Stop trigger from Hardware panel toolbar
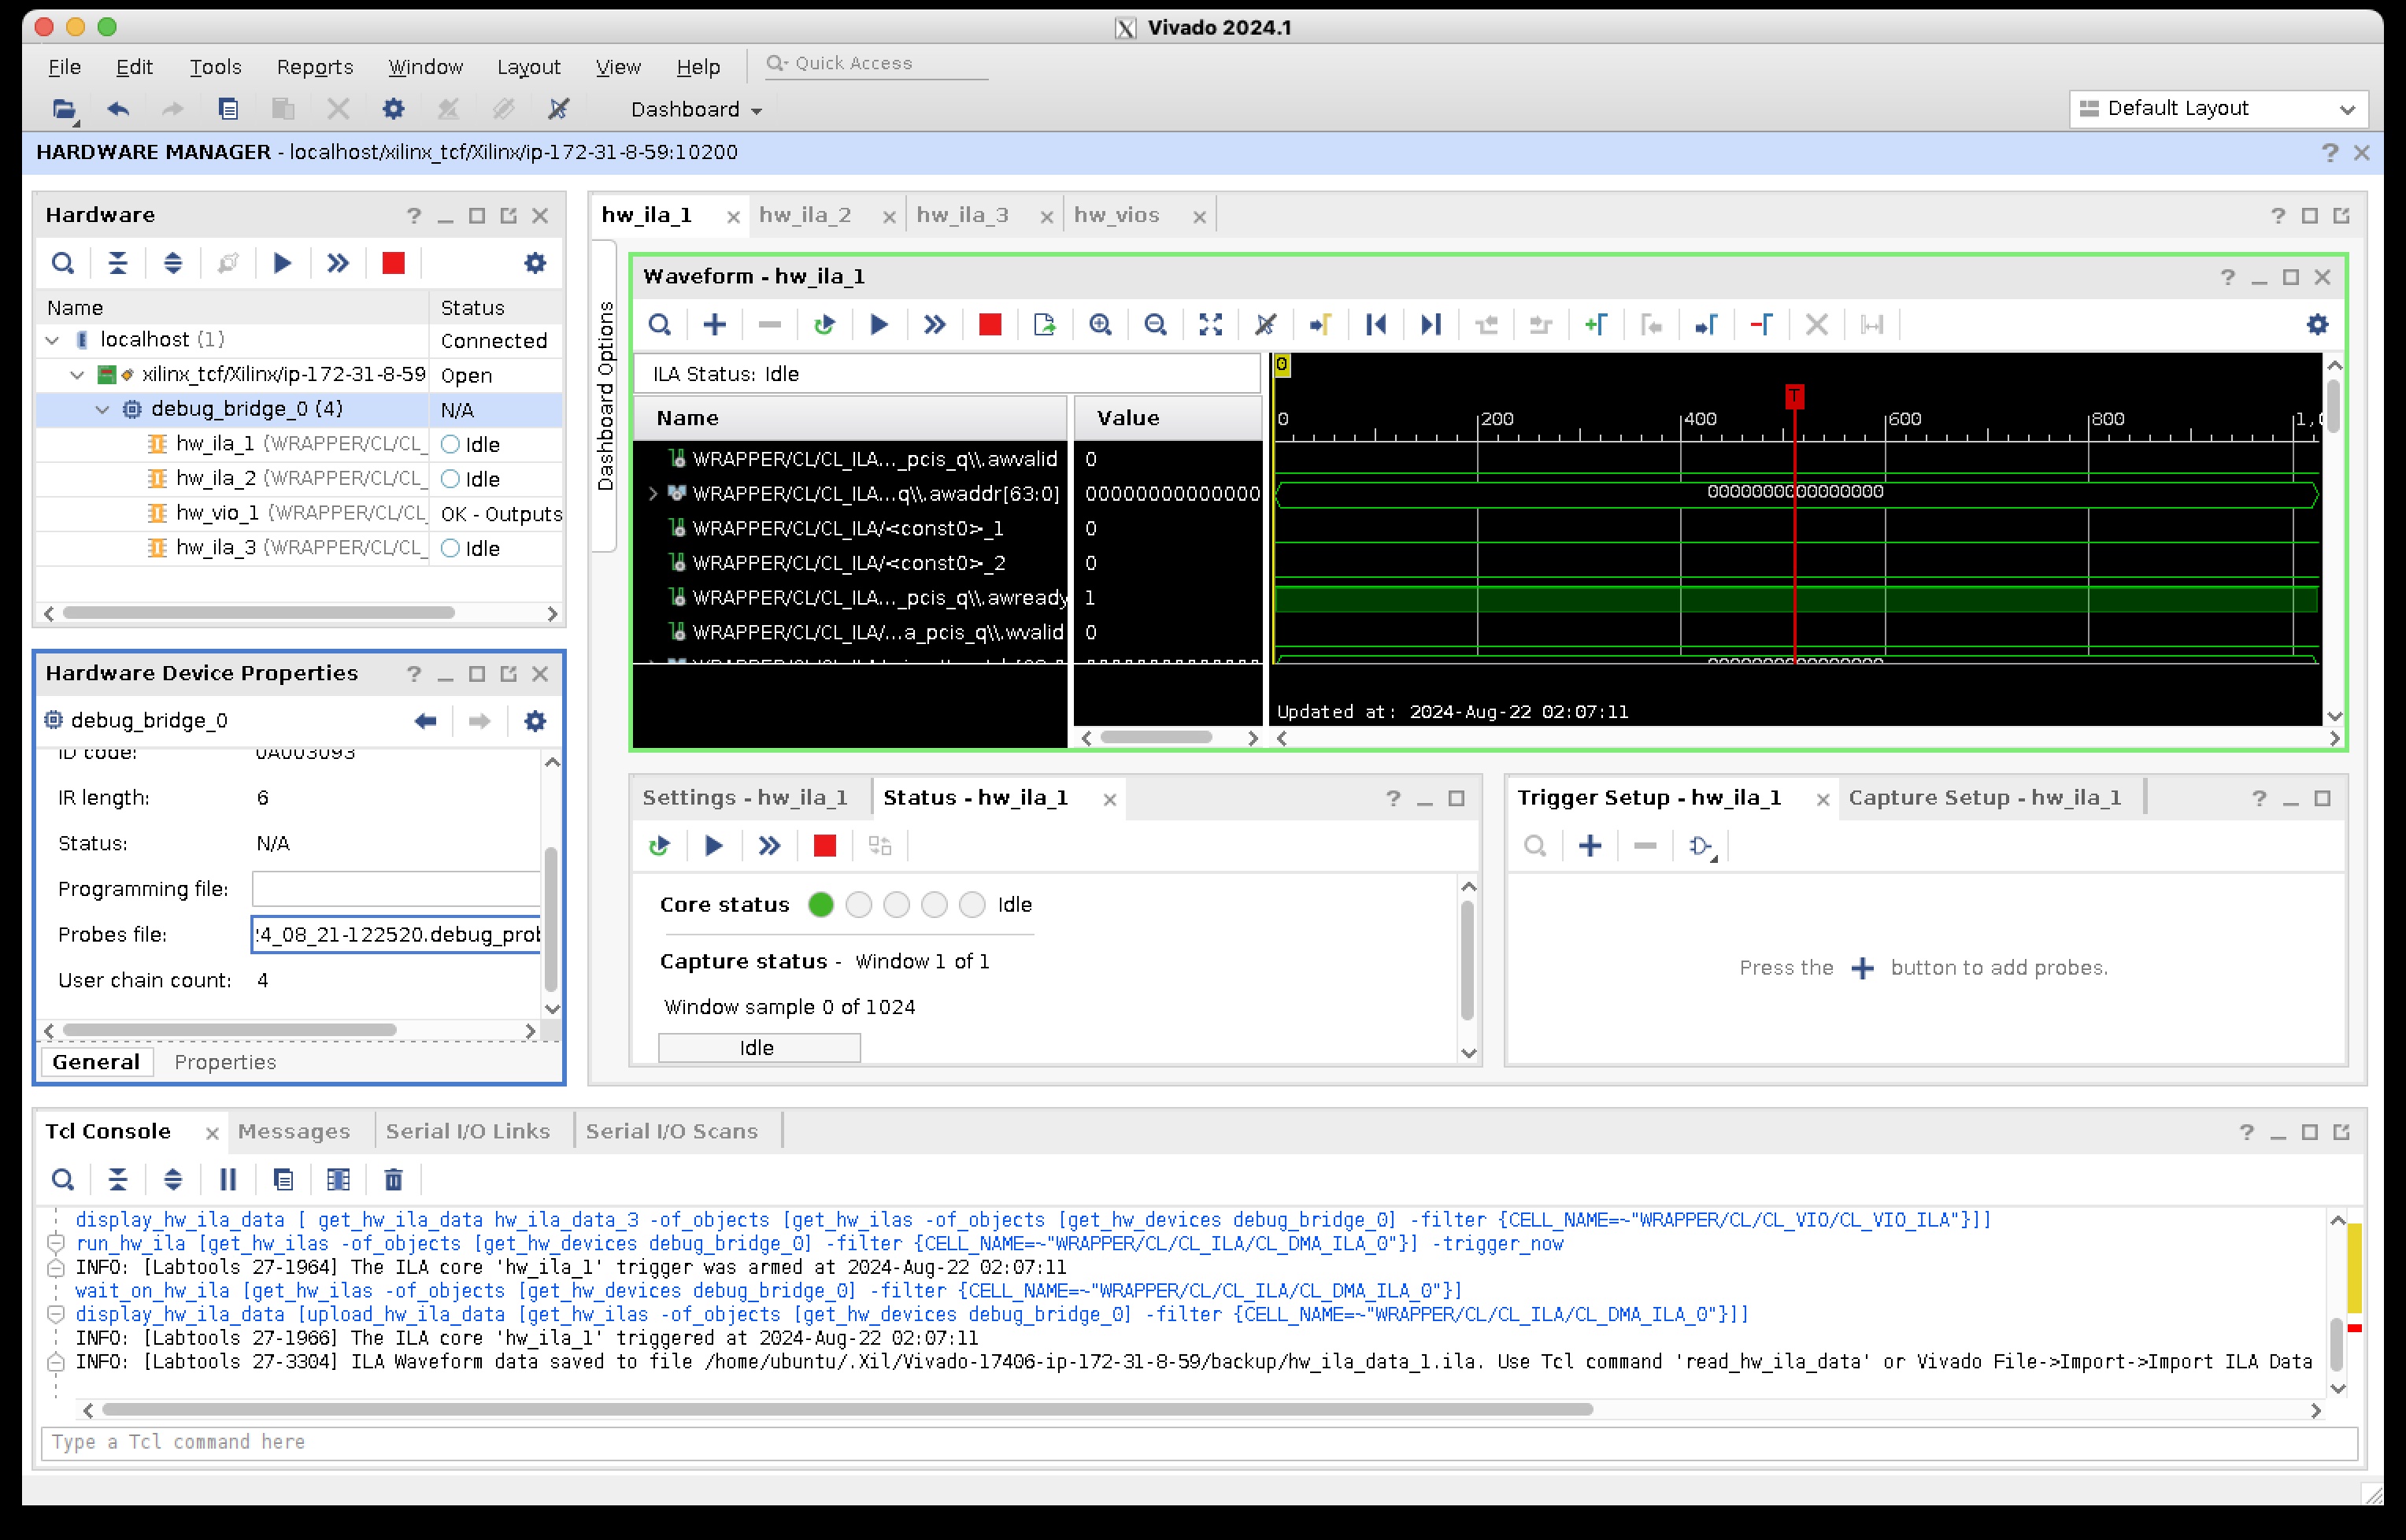 pyautogui.click(x=393, y=263)
